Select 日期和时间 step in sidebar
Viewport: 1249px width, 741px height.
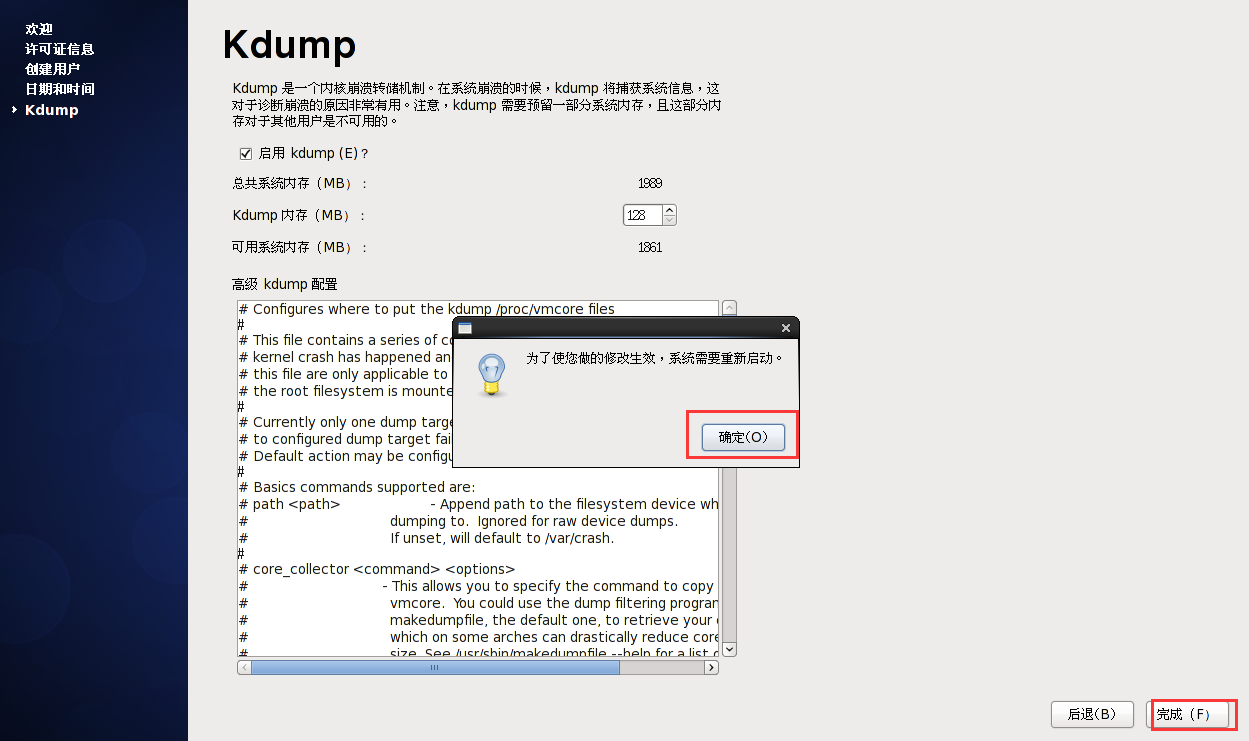[60, 89]
